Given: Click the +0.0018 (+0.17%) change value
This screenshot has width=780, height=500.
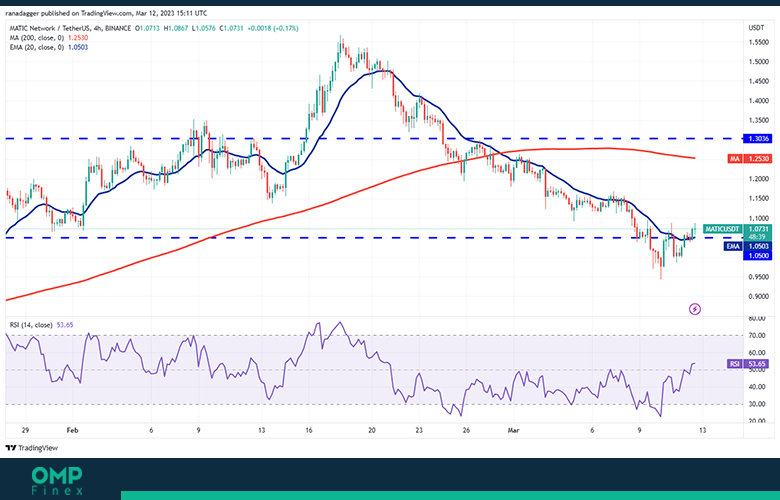Looking at the screenshot, I should pyautogui.click(x=273, y=28).
